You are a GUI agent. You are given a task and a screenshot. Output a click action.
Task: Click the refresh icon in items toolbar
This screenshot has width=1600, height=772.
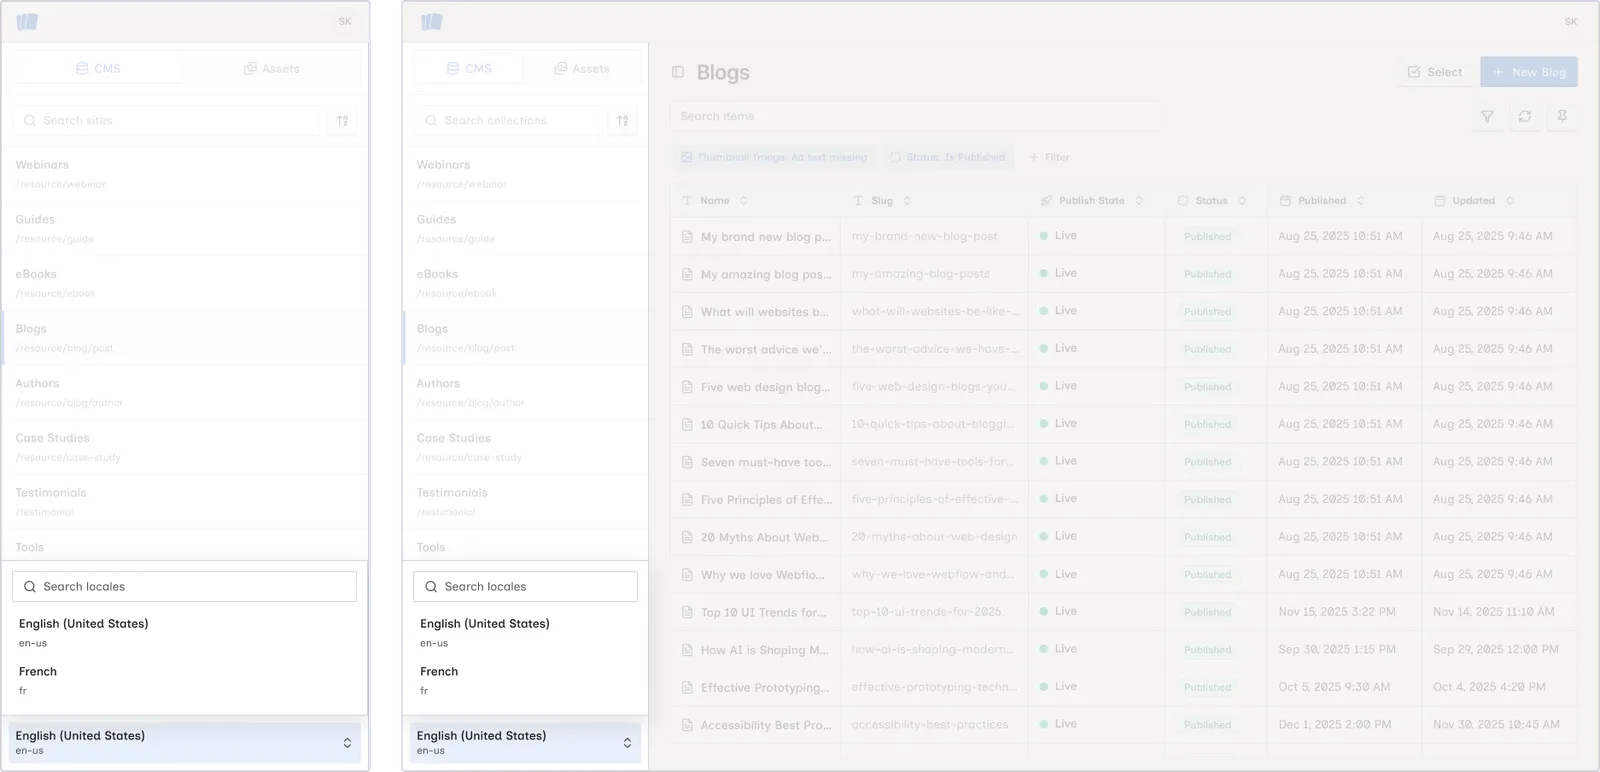pyautogui.click(x=1525, y=117)
